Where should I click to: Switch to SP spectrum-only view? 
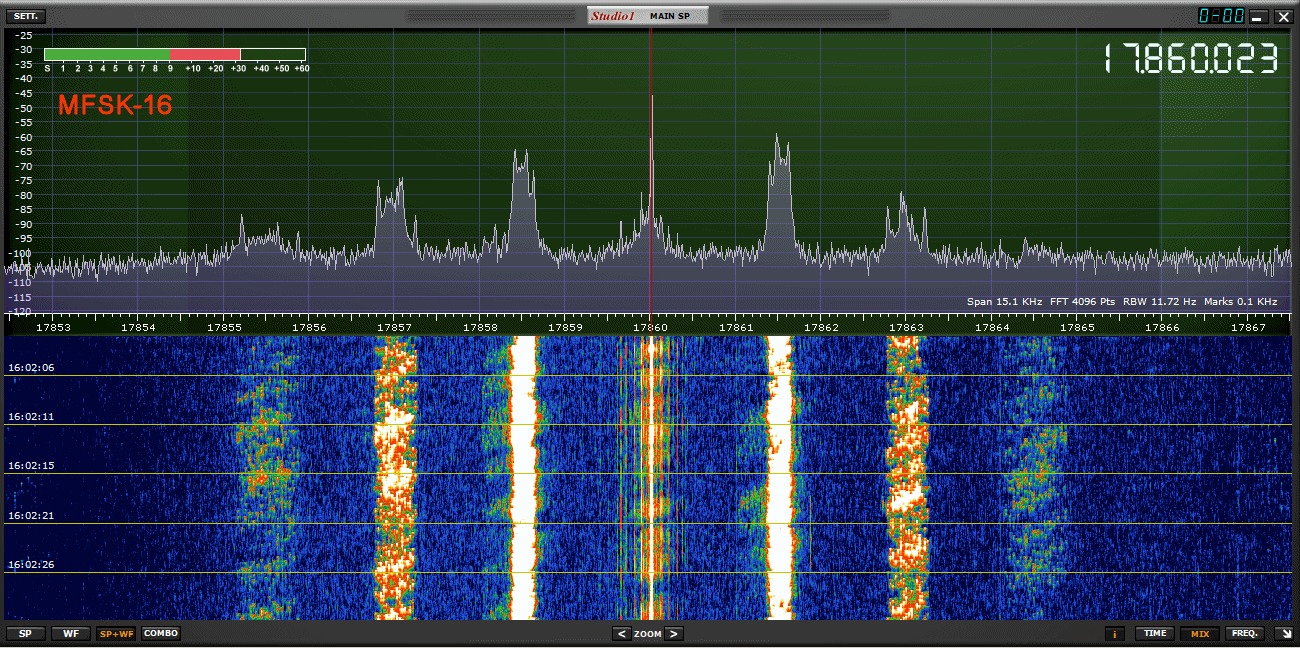pos(26,633)
